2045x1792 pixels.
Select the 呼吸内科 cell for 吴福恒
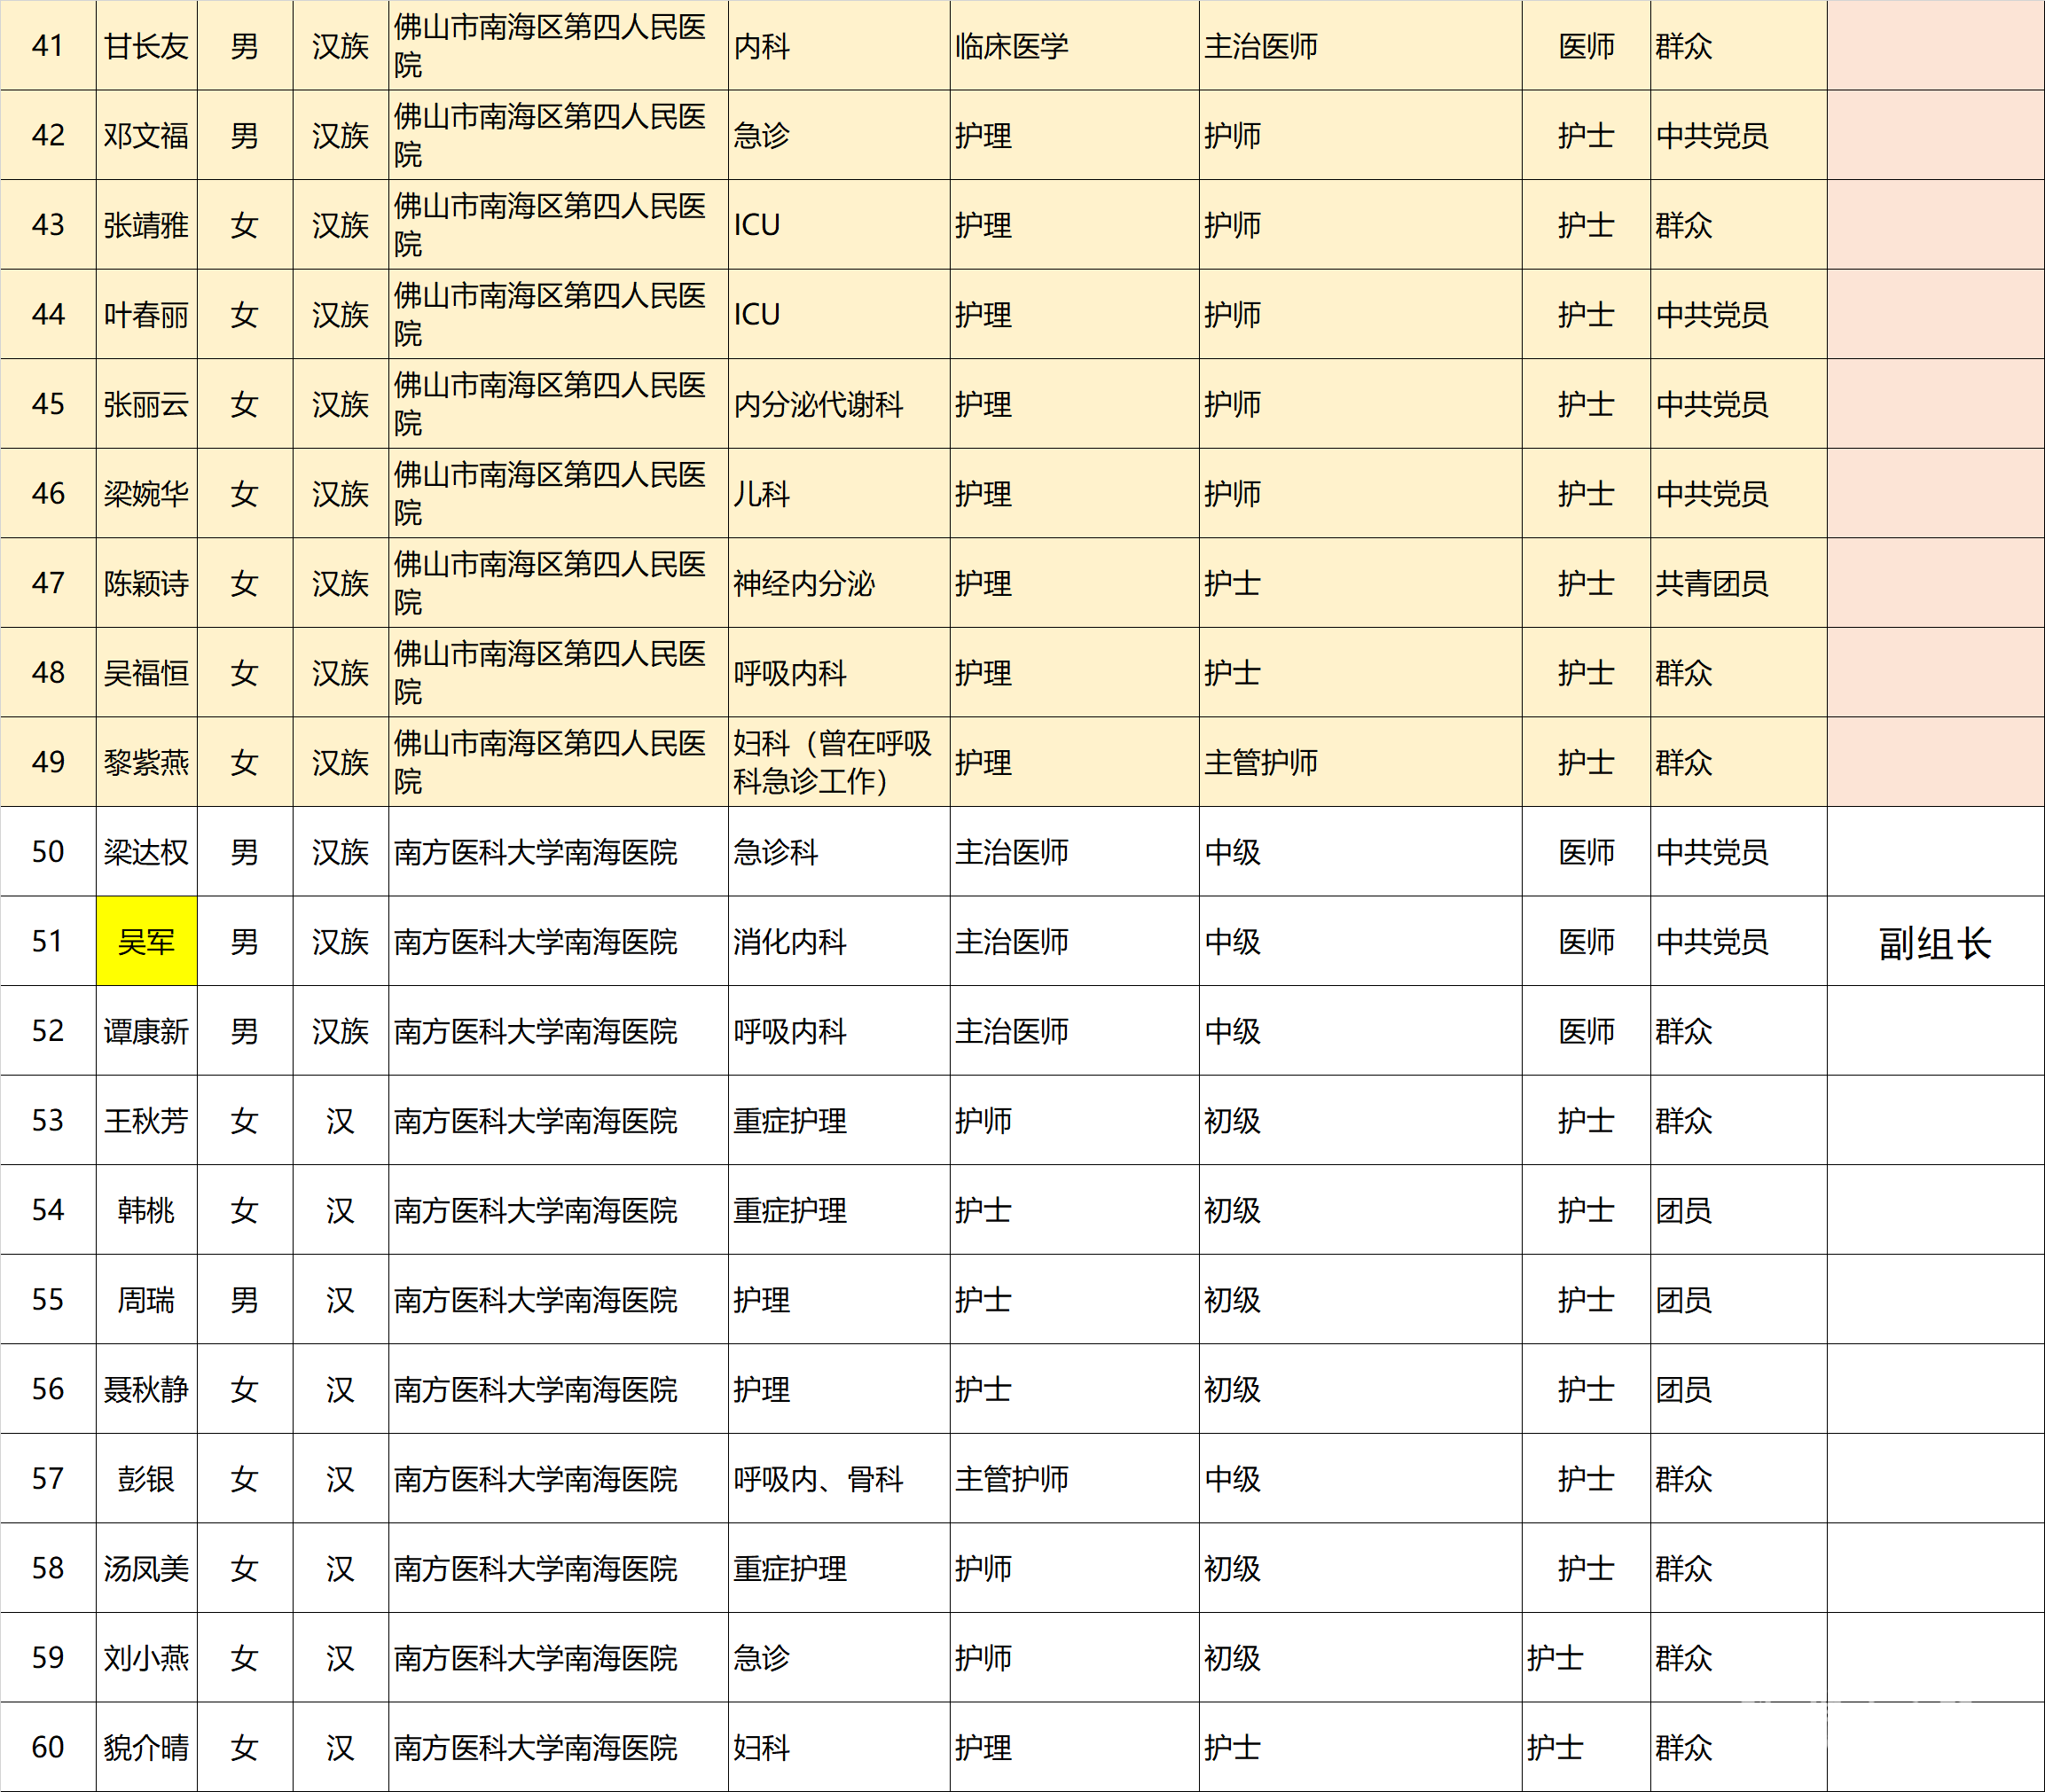tap(839, 673)
